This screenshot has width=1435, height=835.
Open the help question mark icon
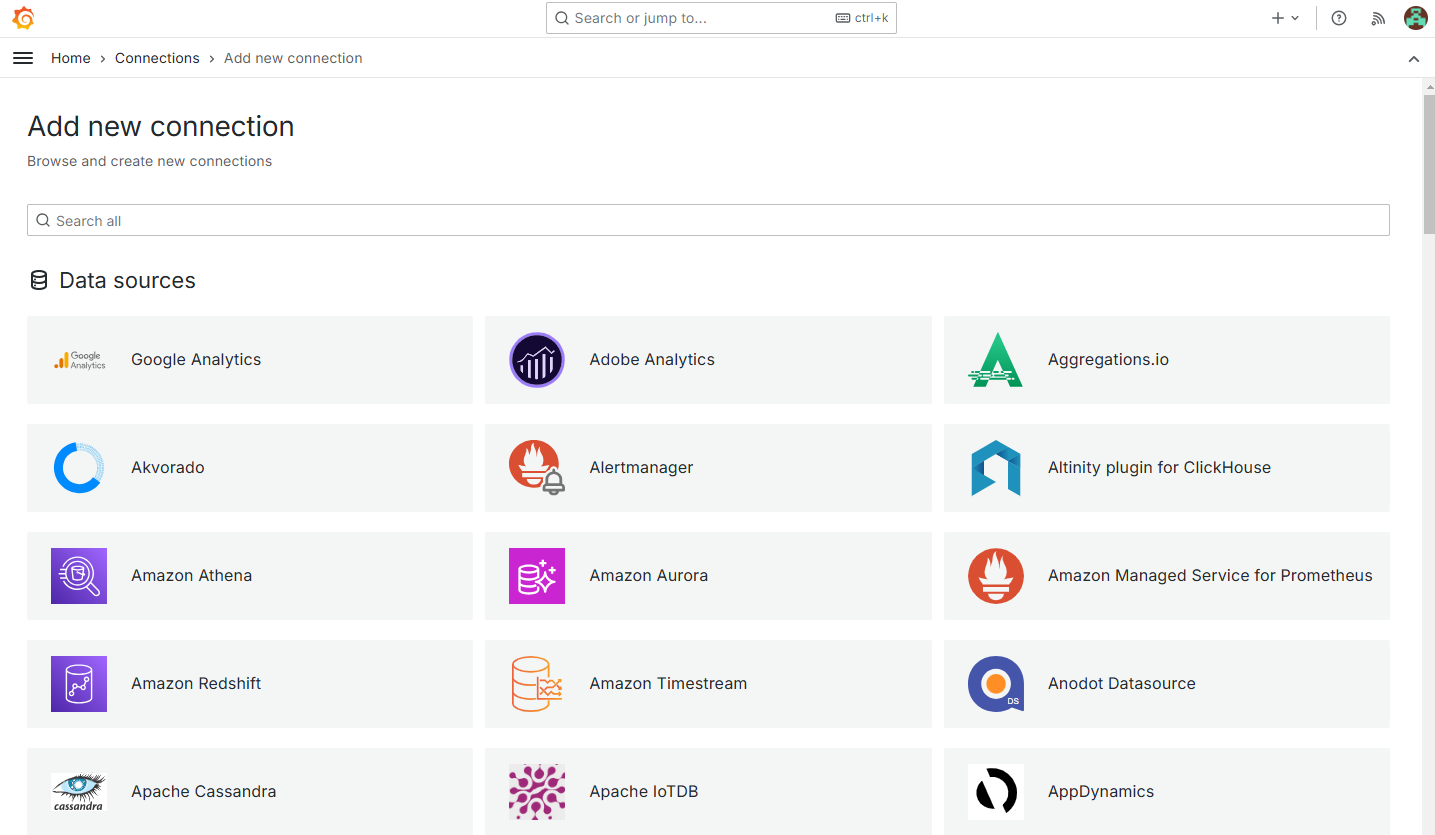pyautogui.click(x=1339, y=18)
